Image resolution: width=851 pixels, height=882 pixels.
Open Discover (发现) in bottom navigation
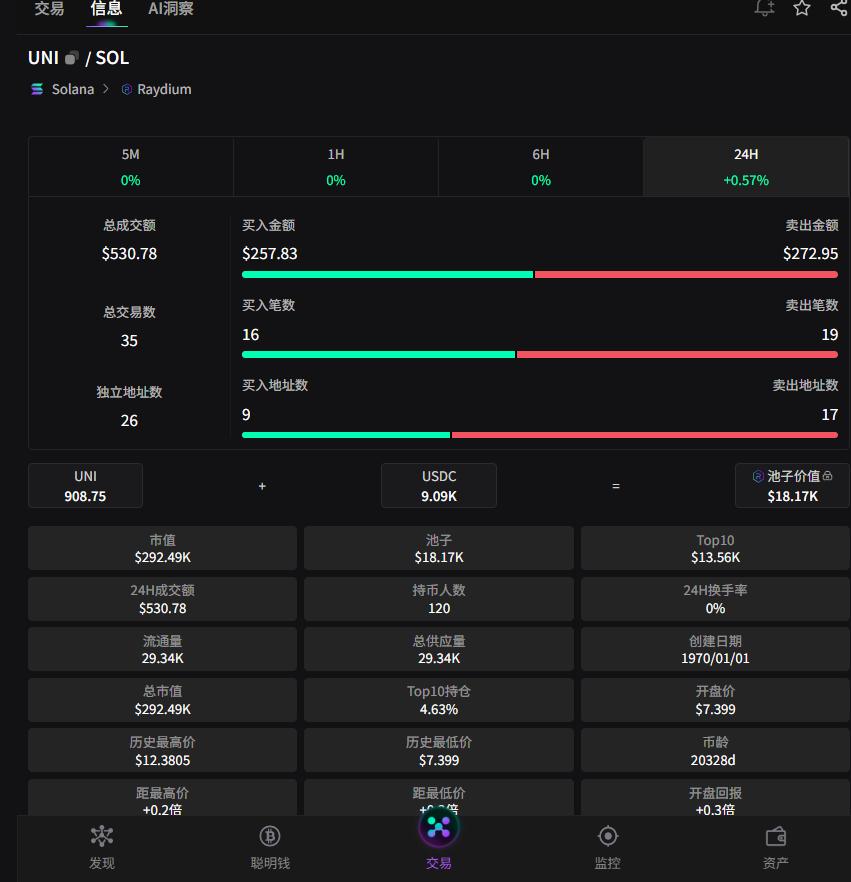point(102,847)
